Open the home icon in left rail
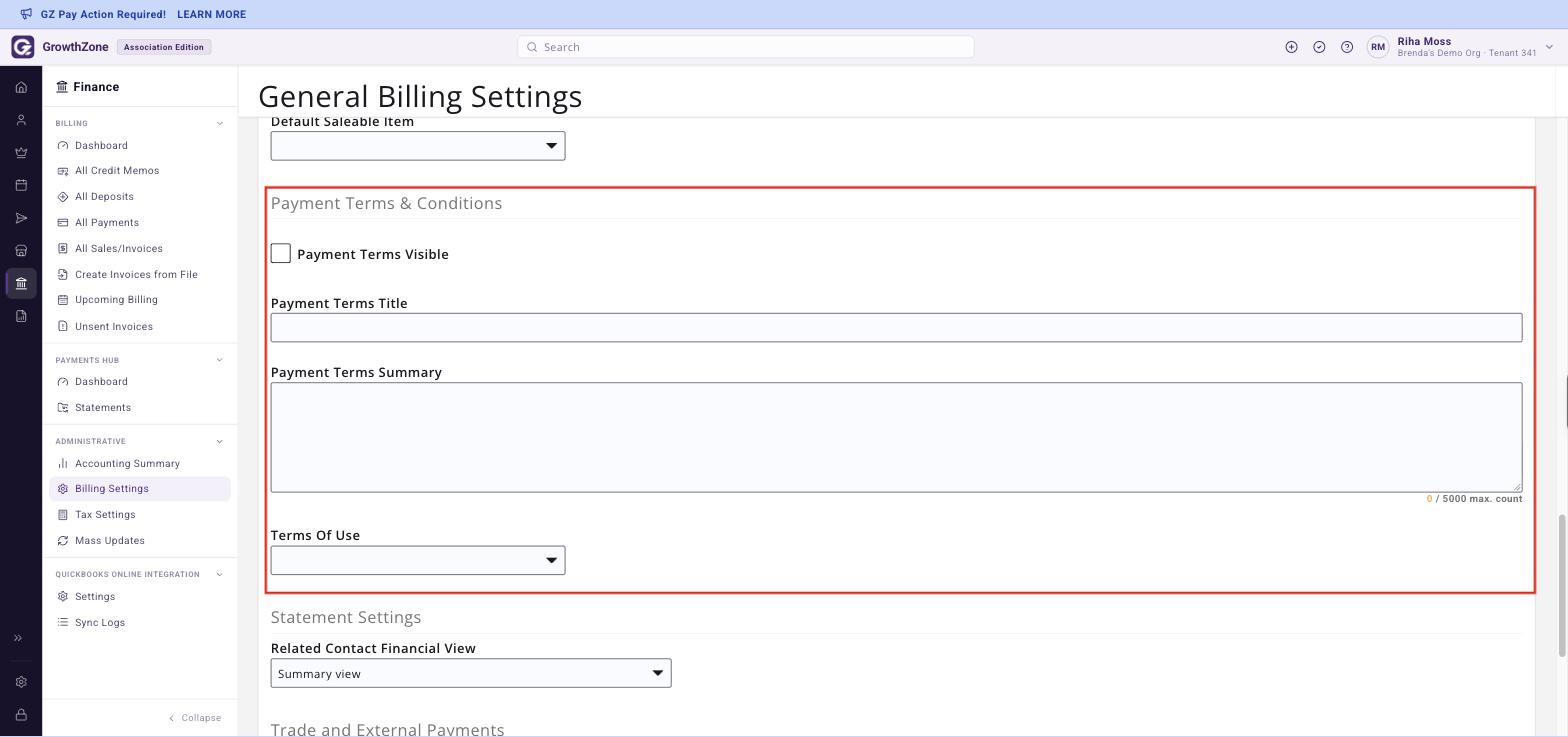 coord(21,87)
